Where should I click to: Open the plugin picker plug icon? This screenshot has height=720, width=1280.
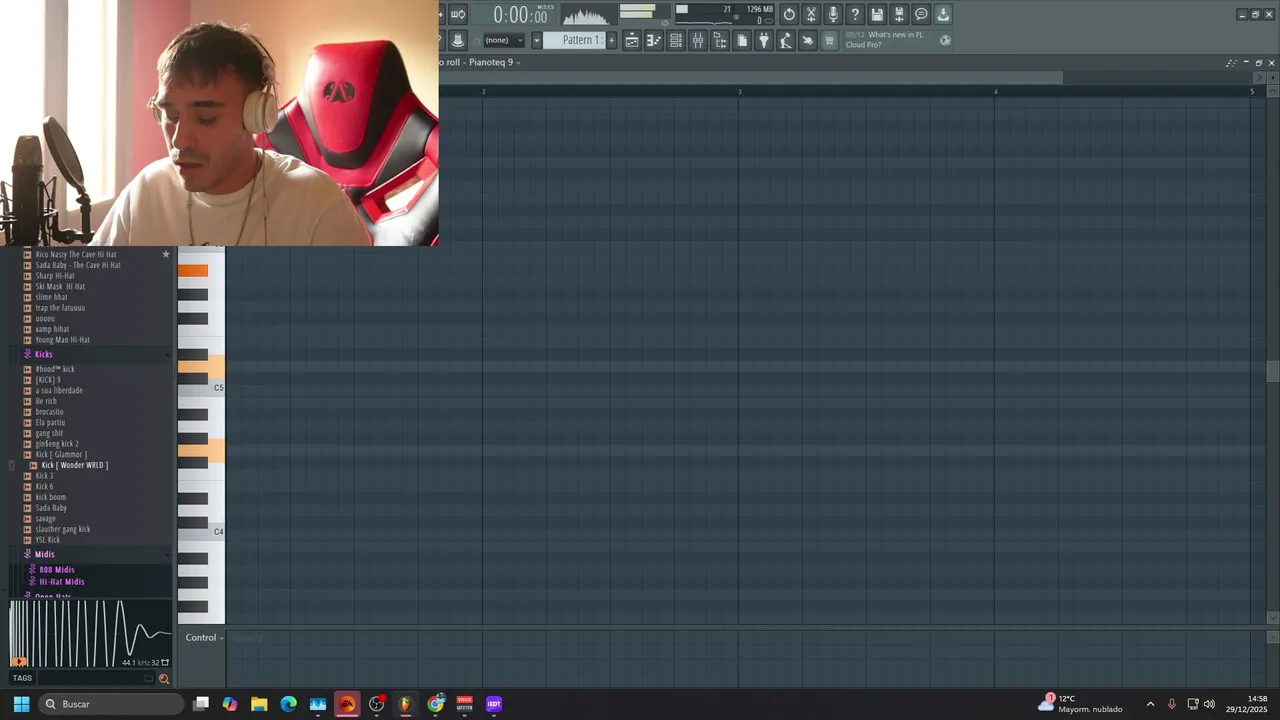click(764, 40)
